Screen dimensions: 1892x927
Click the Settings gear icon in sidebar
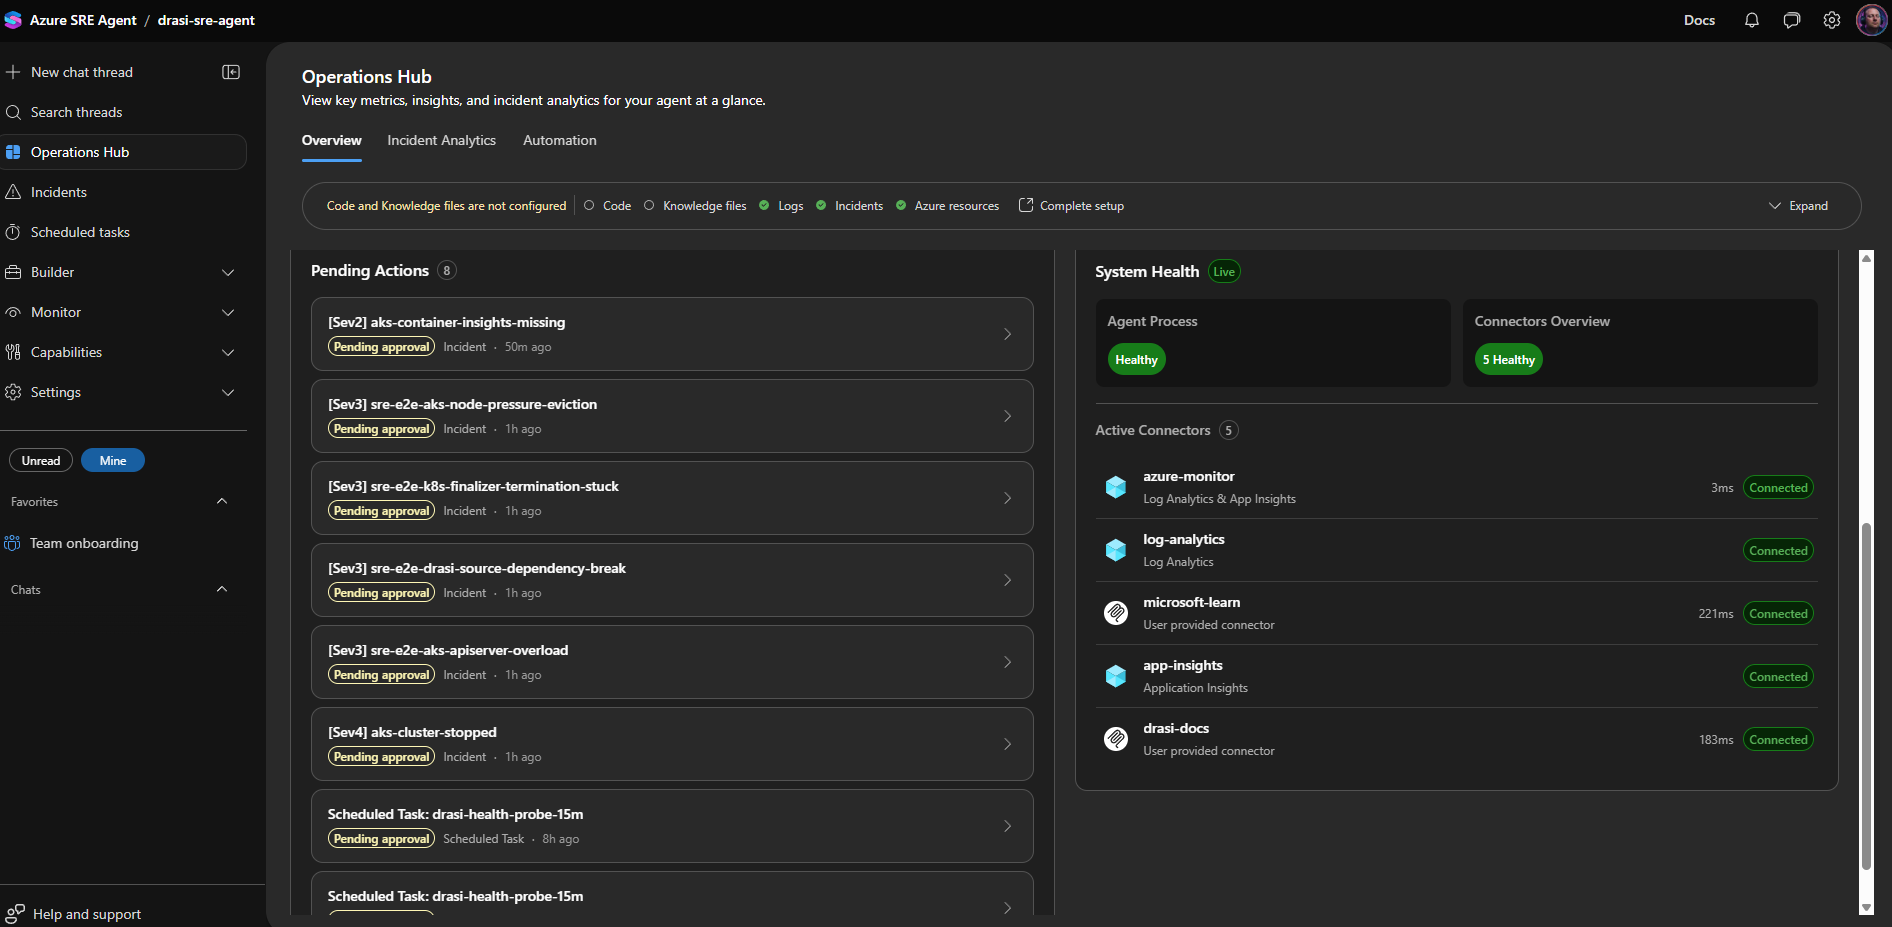[x=13, y=392]
